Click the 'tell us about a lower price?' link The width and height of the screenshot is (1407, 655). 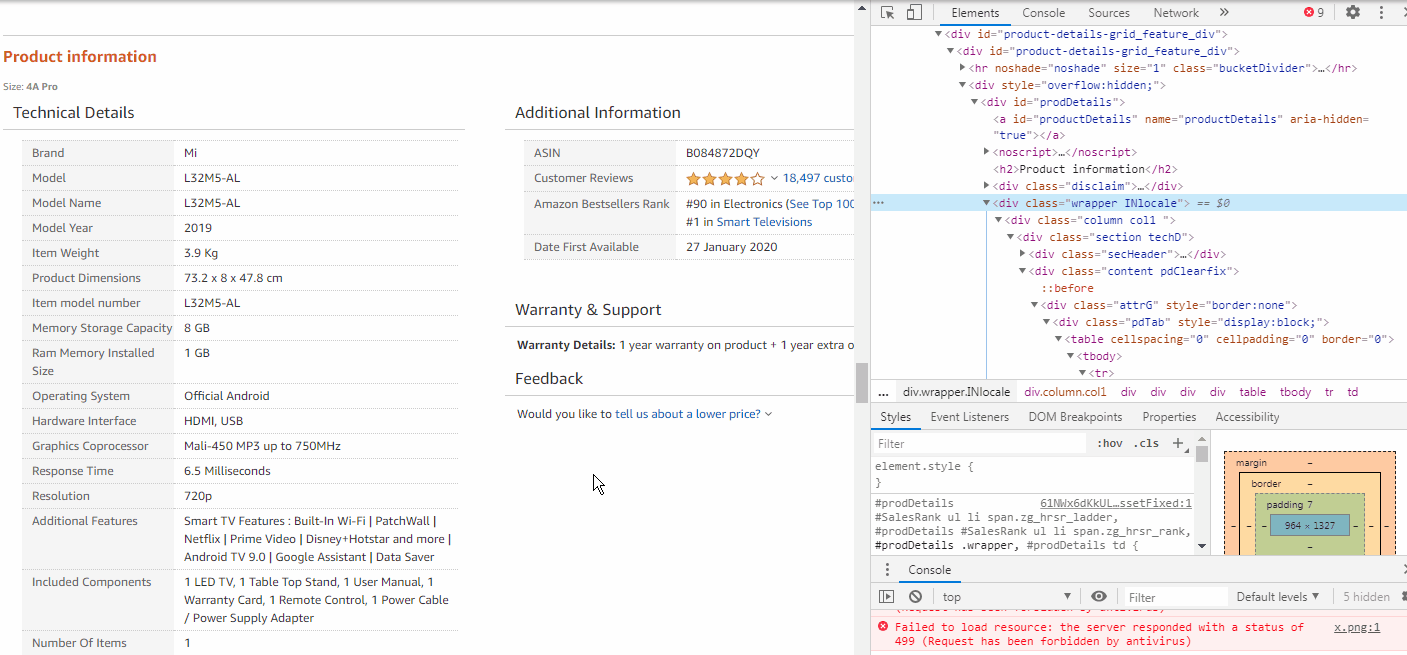point(687,414)
